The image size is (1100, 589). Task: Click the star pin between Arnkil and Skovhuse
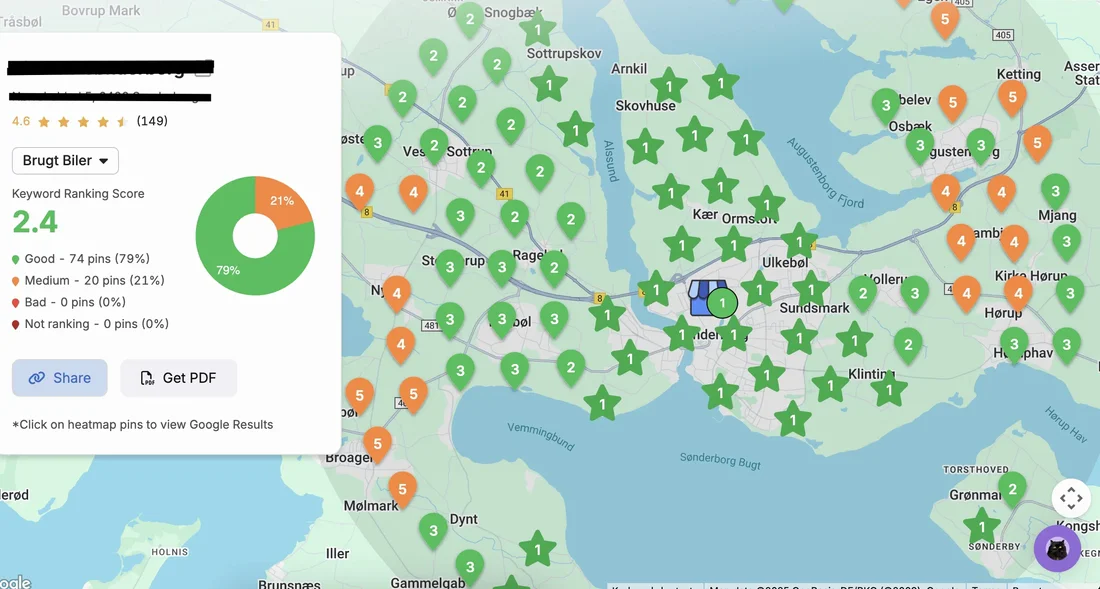669,87
